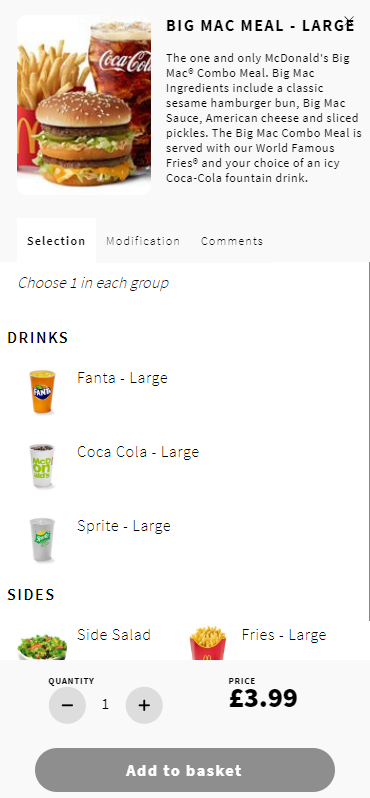Choose Side Salad as the side
The width and height of the screenshot is (370, 798).
coord(114,635)
